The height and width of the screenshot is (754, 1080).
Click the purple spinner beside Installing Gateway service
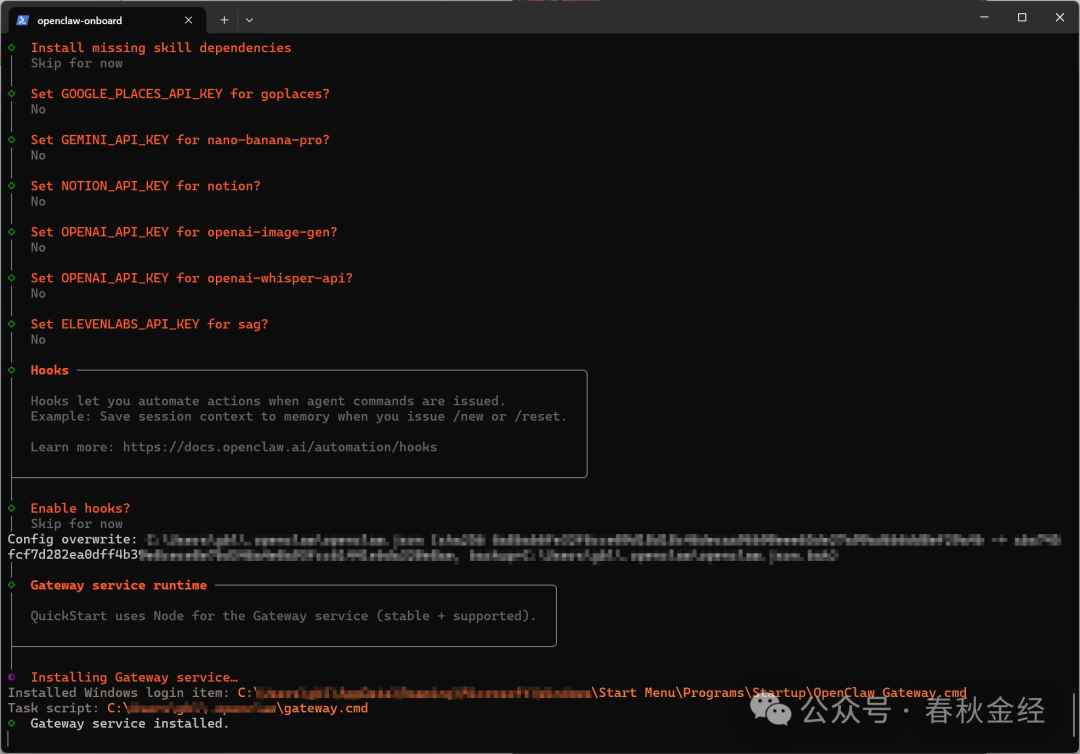(12, 677)
